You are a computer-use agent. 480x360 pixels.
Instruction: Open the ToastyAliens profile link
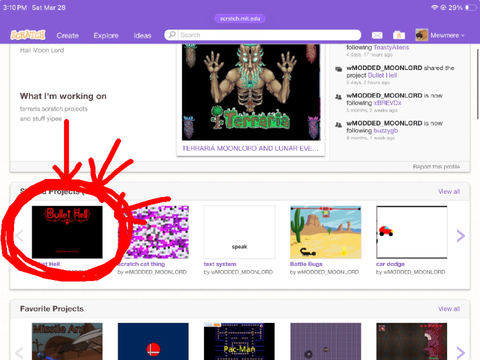click(x=391, y=47)
